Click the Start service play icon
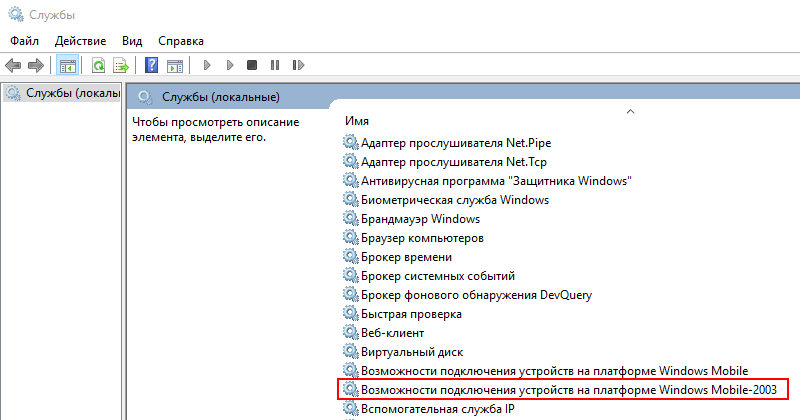The width and height of the screenshot is (800, 420). click(207, 65)
